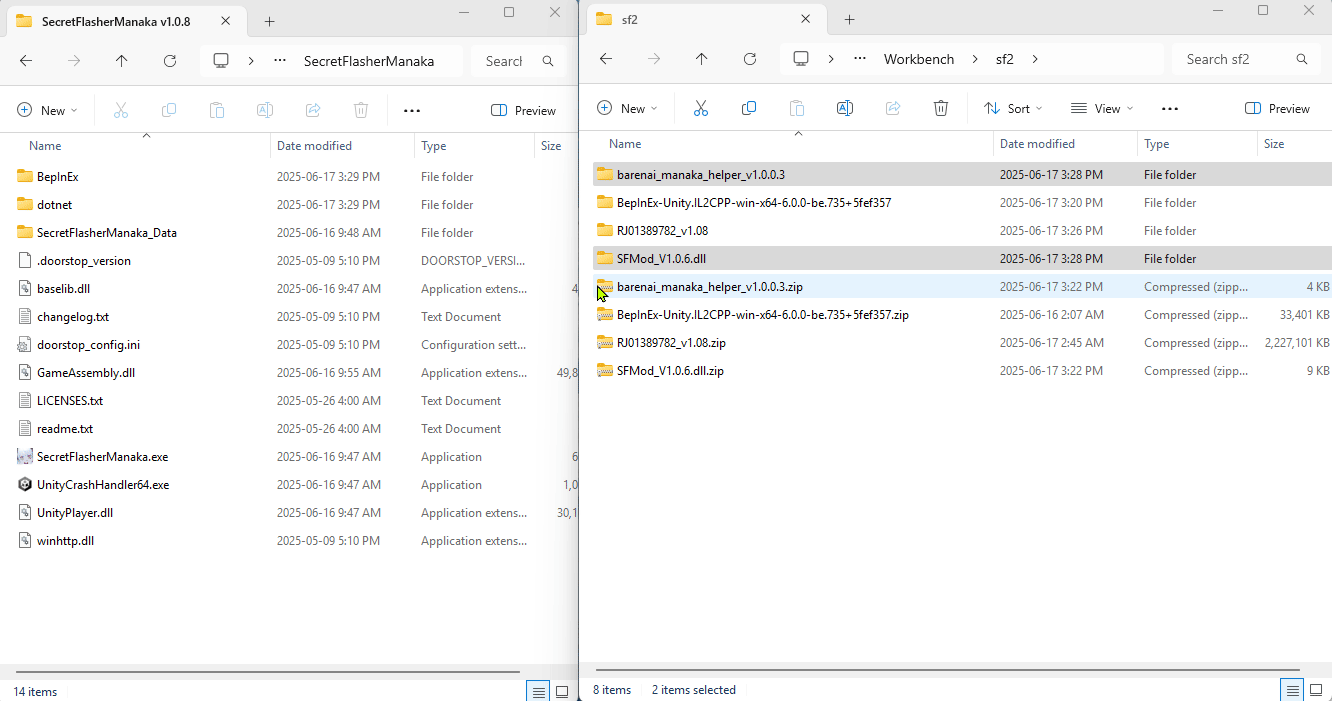Open New dropdown in SecretFlasherManaka window
Viewport: 1332px width, 701px height.
(46, 110)
